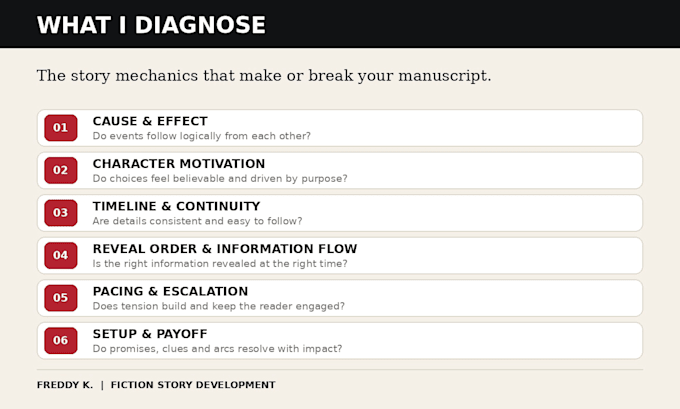Select the Reveal Order & Information Flow heading

[x=225, y=249]
